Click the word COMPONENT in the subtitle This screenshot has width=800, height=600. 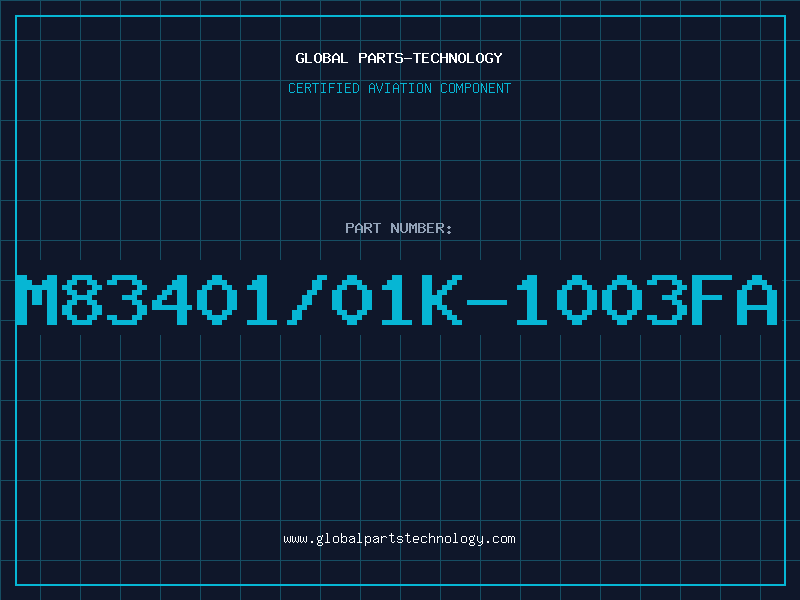(x=476, y=88)
